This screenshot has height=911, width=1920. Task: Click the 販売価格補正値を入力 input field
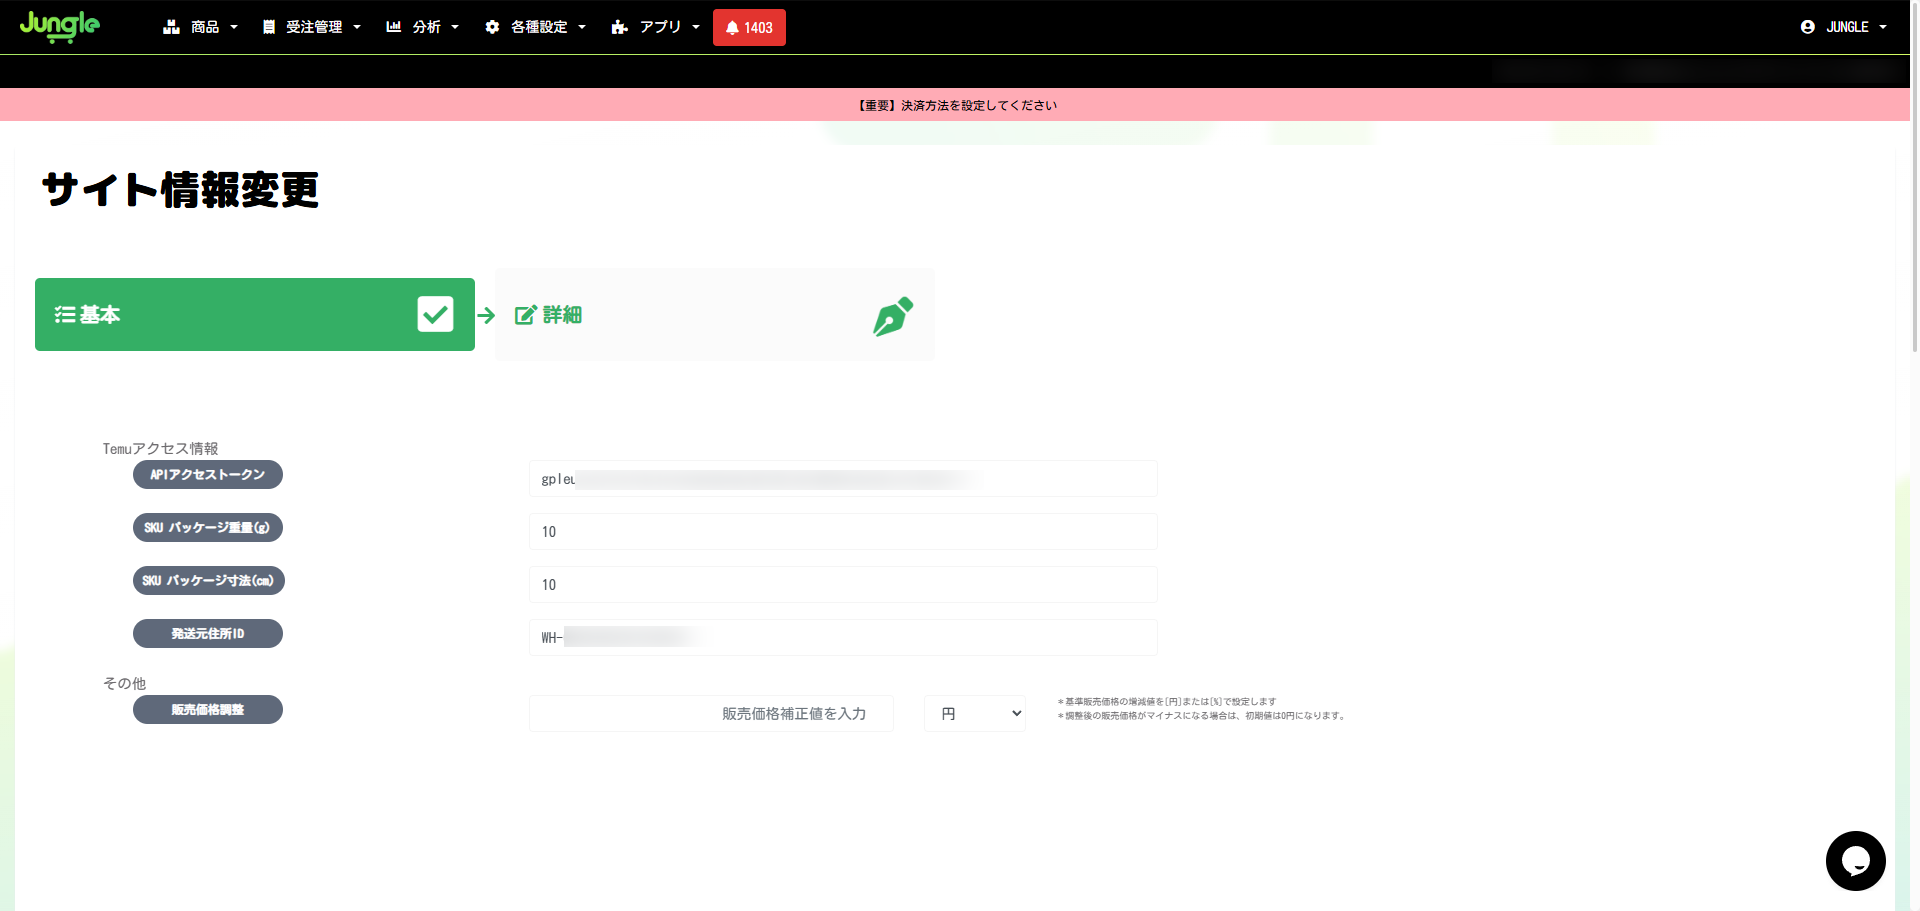711,714
